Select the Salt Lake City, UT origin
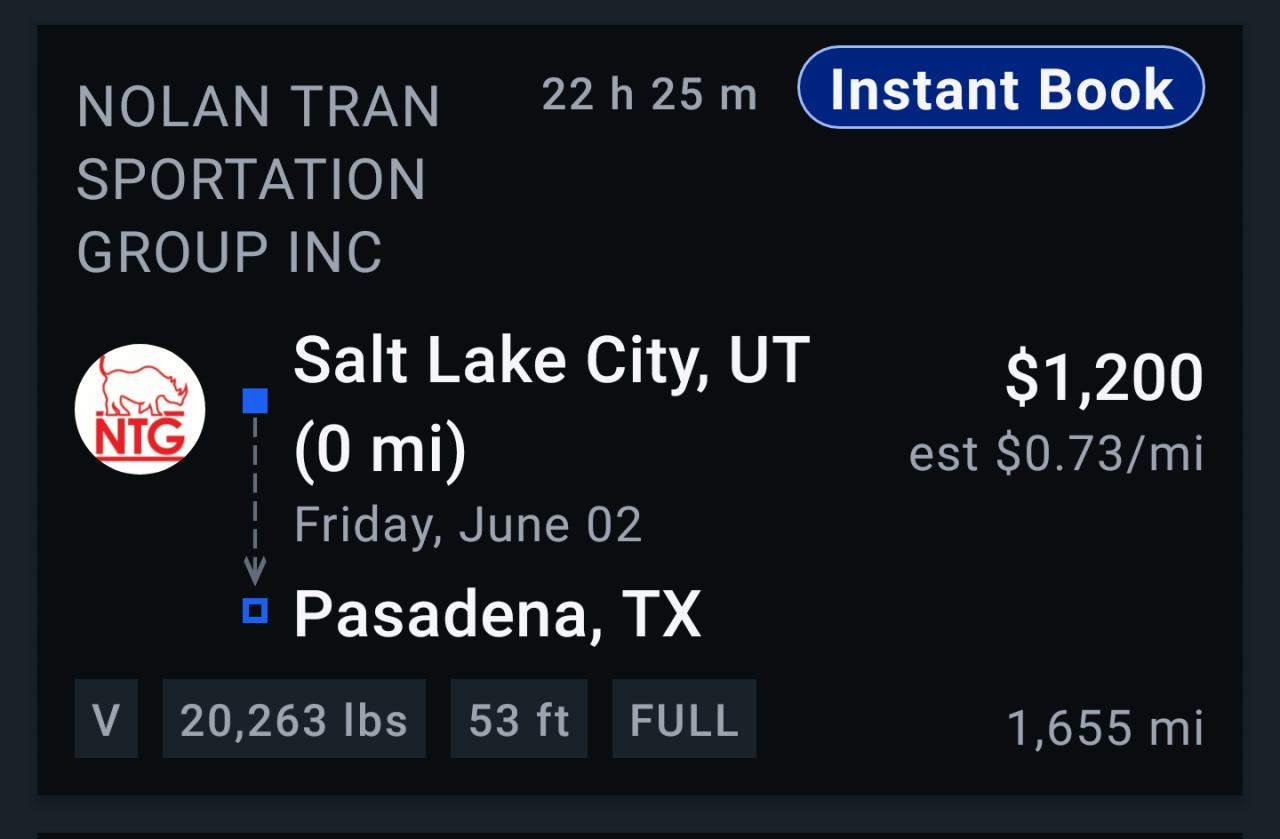The height and width of the screenshot is (839, 1280). (551, 360)
